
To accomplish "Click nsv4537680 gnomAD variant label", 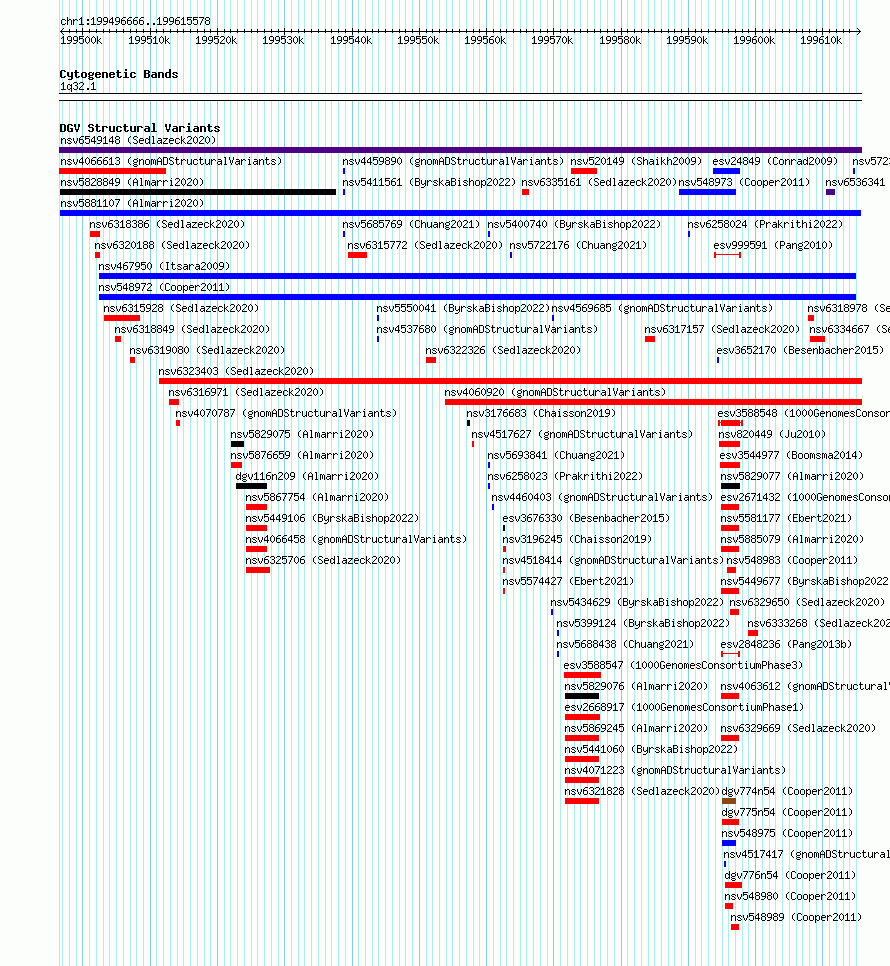I will pos(487,329).
